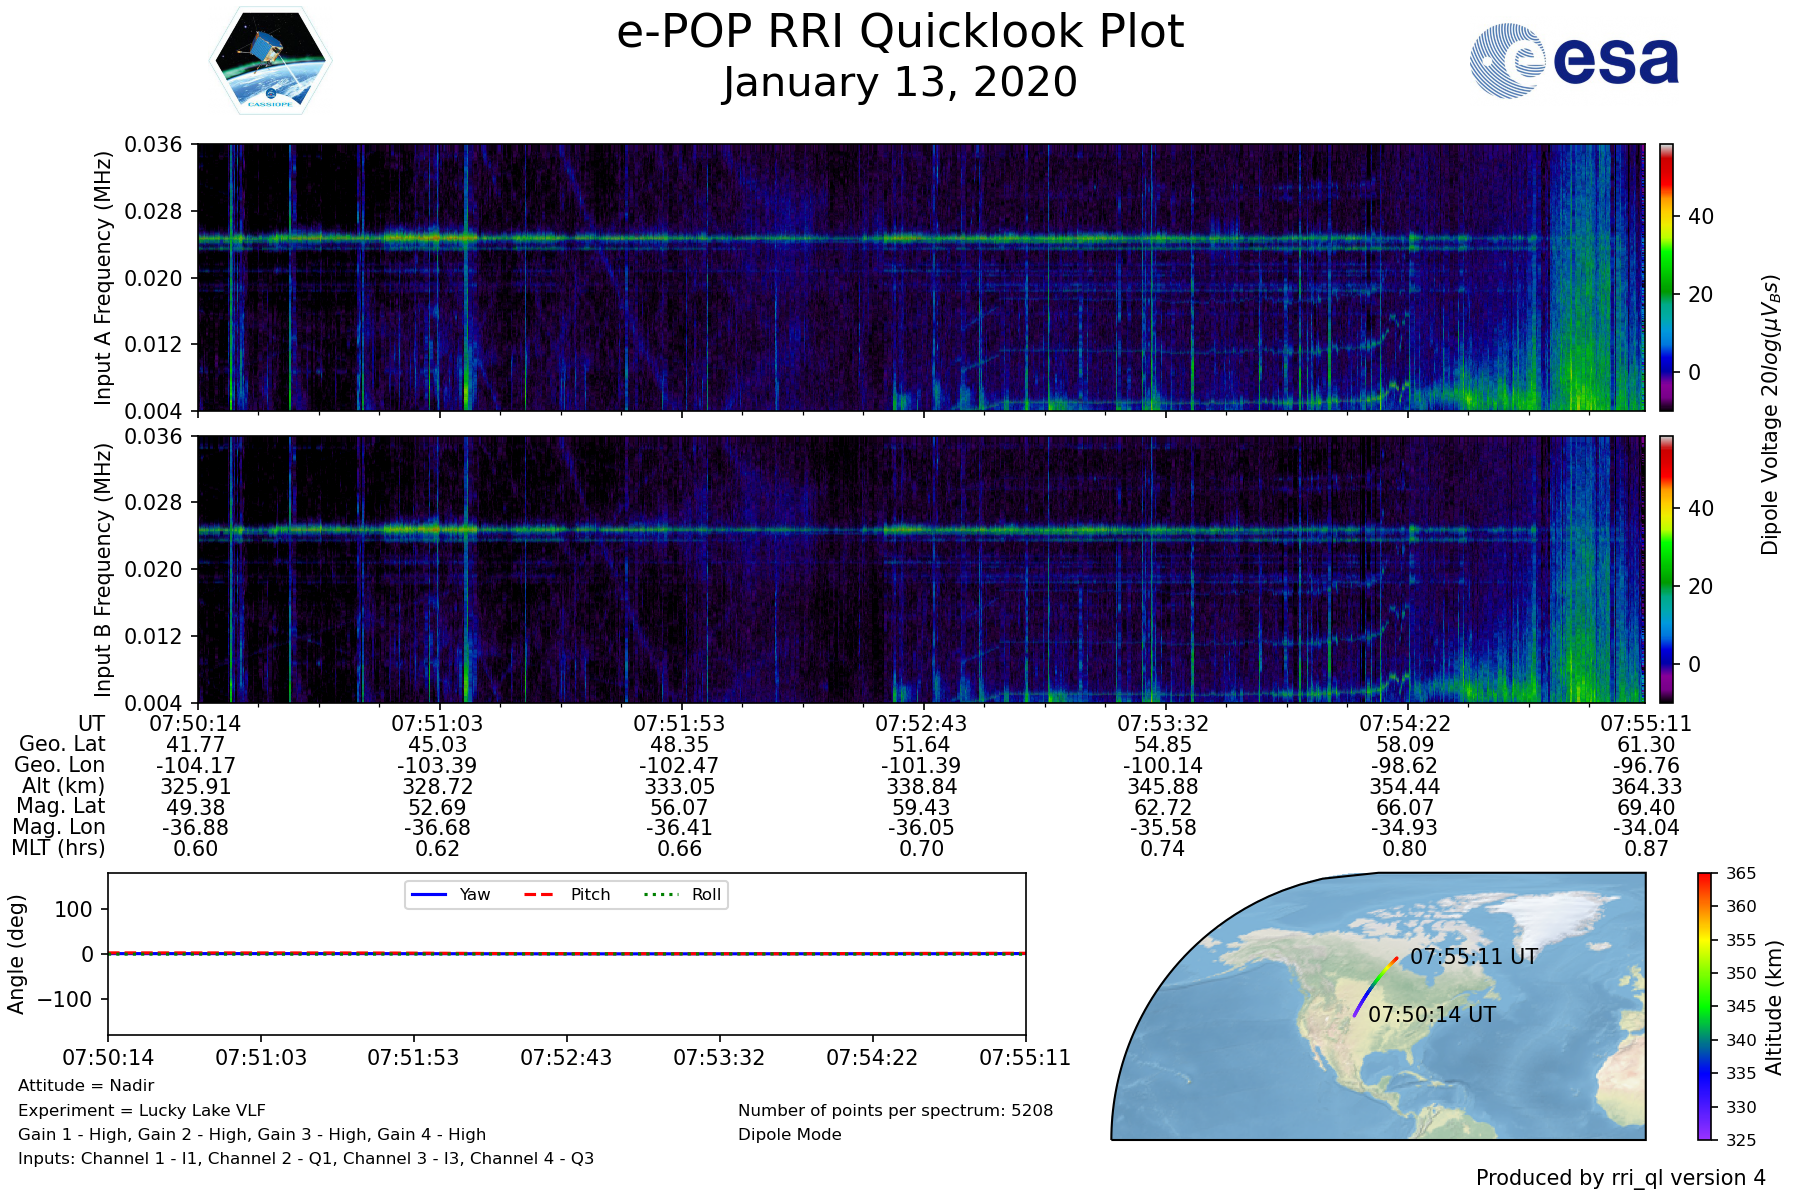Click the Altitude (km) colorbar

pos(1705,1006)
